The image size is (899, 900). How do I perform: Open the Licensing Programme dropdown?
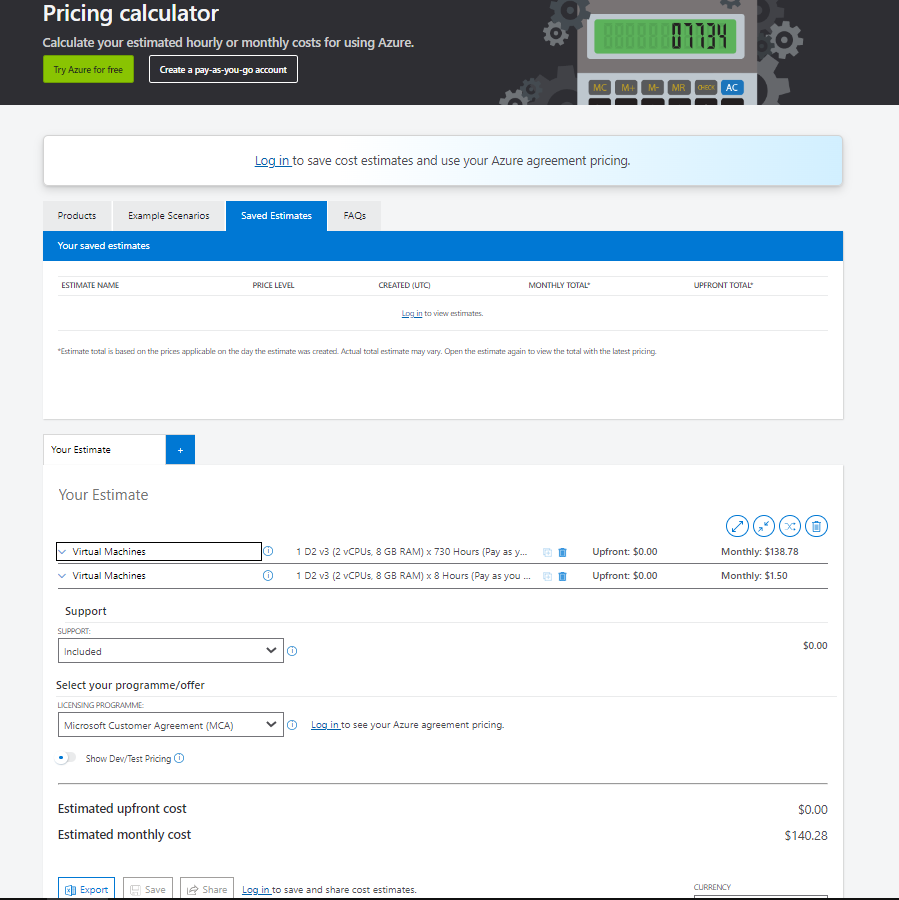pos(170,725)
